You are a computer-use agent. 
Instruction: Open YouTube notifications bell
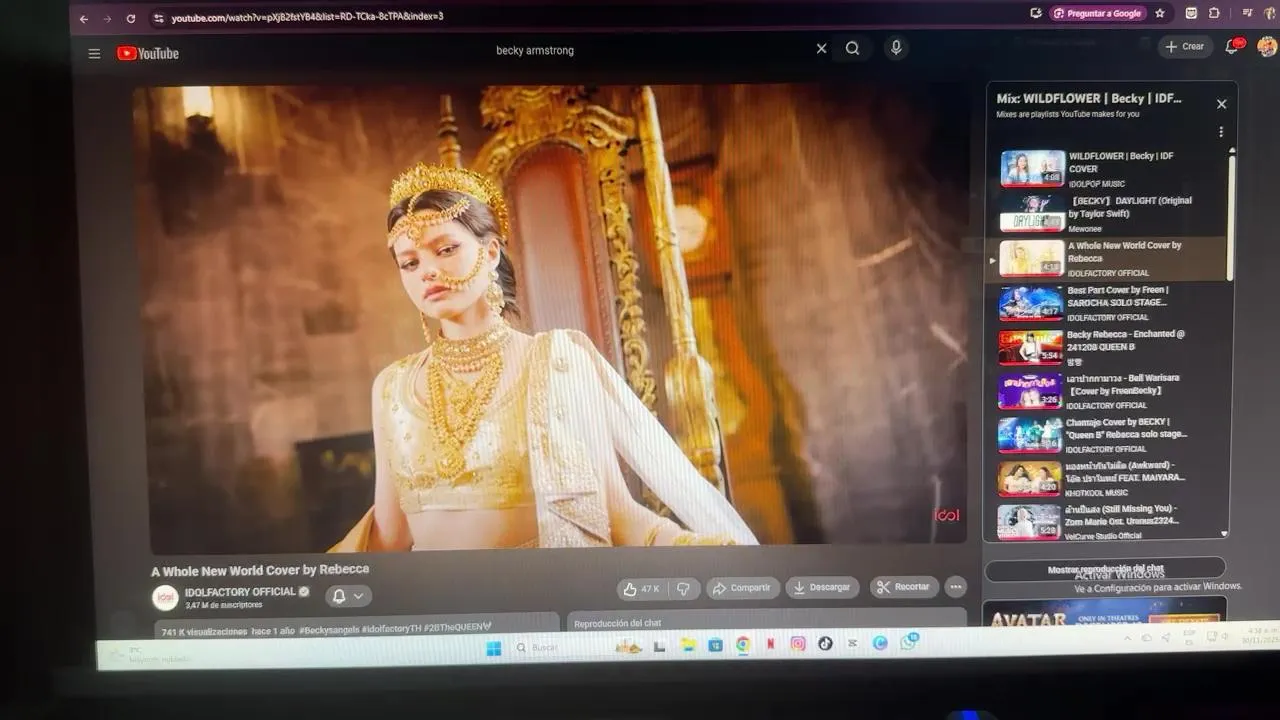click(x=1233, y=46)
